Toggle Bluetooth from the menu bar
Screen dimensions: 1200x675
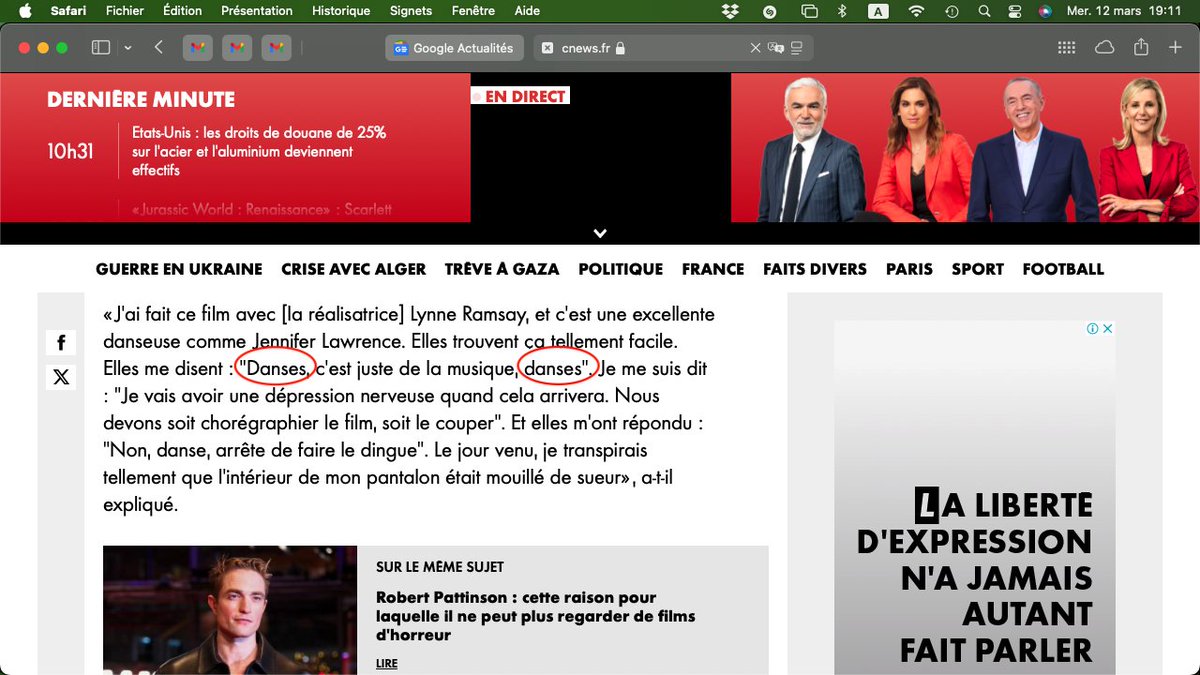[841, 11]
